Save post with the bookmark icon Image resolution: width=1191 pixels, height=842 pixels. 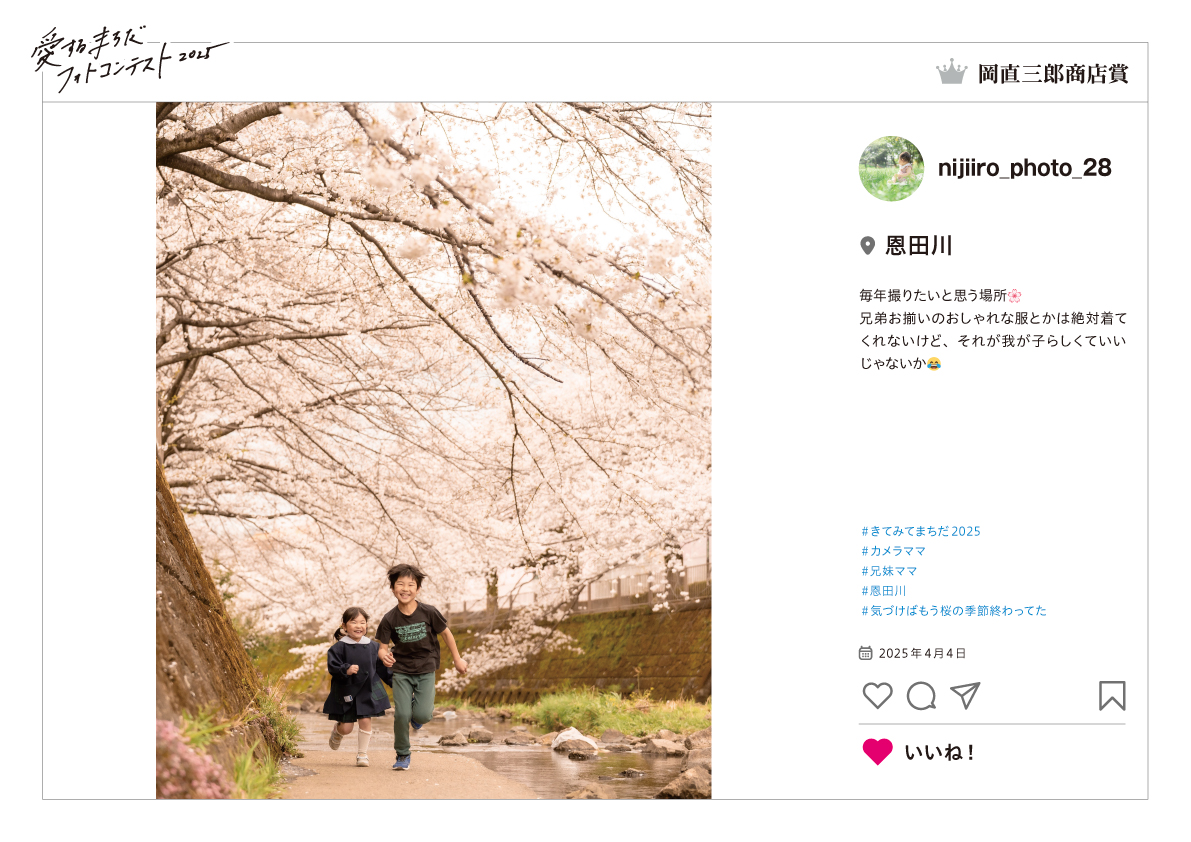pyautogui.click(x=1112, y=695)
